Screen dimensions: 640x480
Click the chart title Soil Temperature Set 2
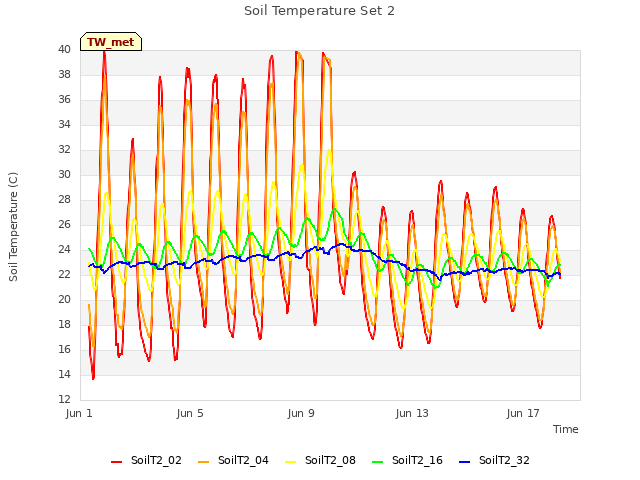click(x=319, y=11)
